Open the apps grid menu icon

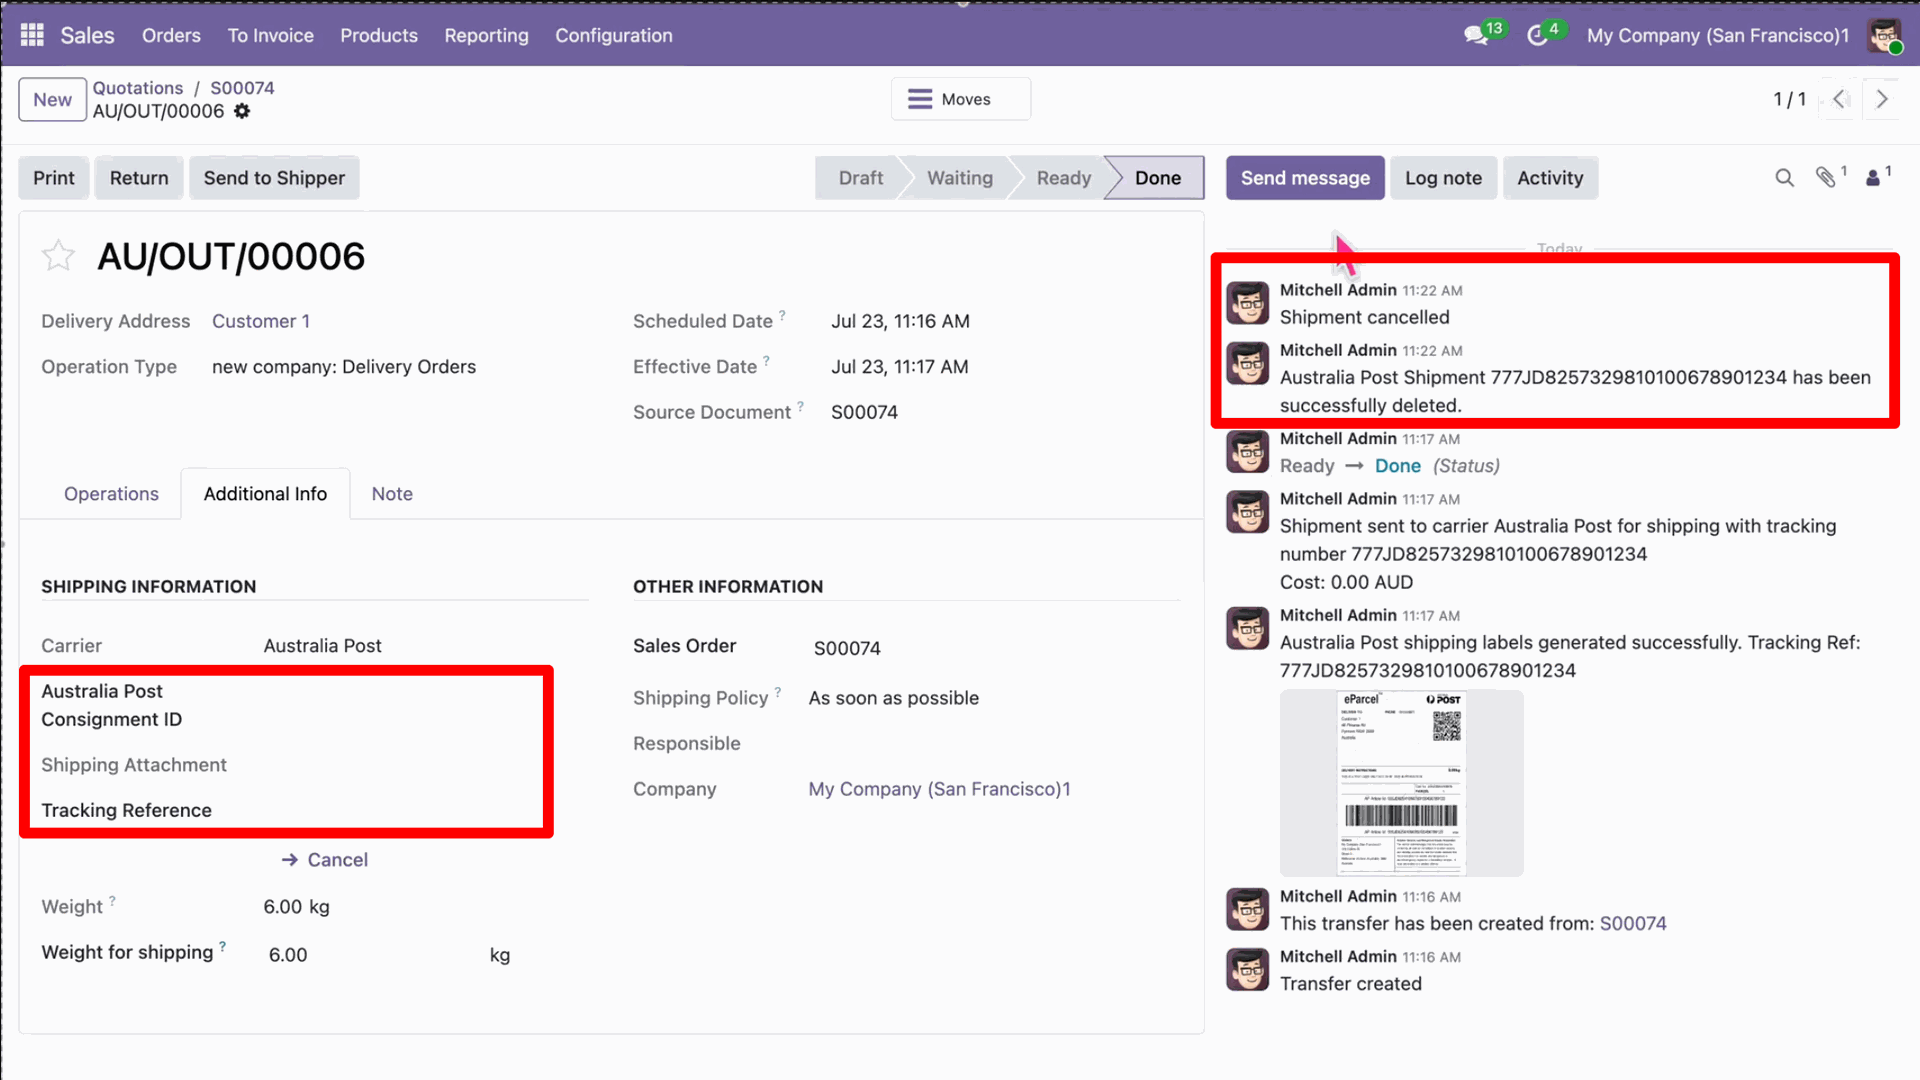tap(32, 35)
